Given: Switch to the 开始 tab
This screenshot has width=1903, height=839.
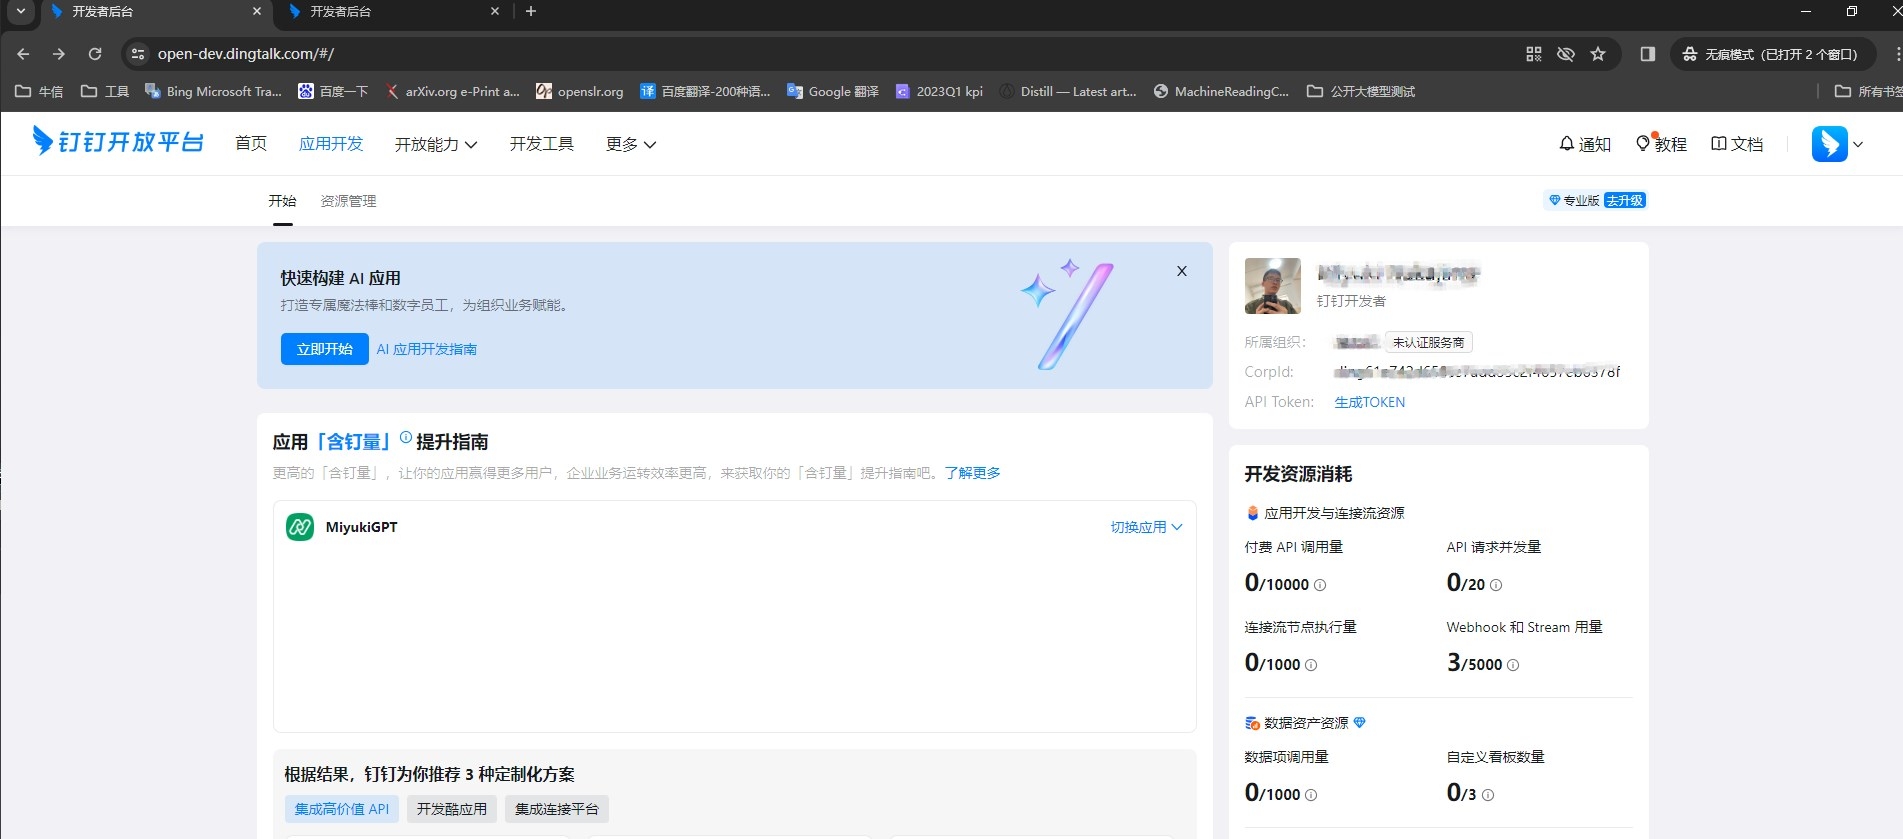Looking at the screenshot, I should point(282,201).
